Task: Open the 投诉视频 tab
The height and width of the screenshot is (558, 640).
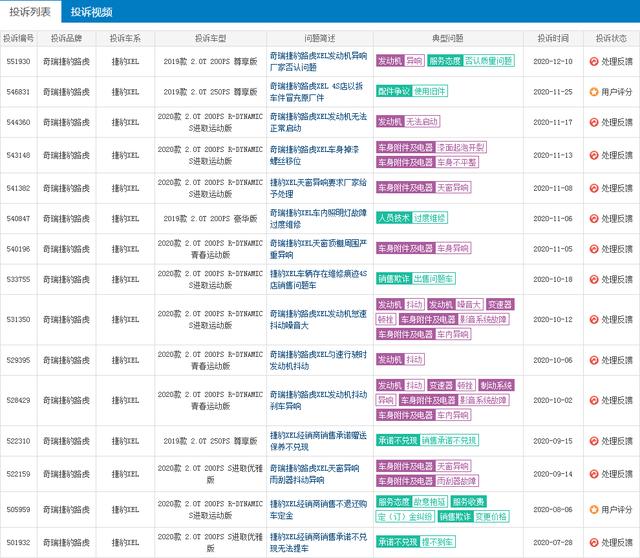Action: [91, 12]
